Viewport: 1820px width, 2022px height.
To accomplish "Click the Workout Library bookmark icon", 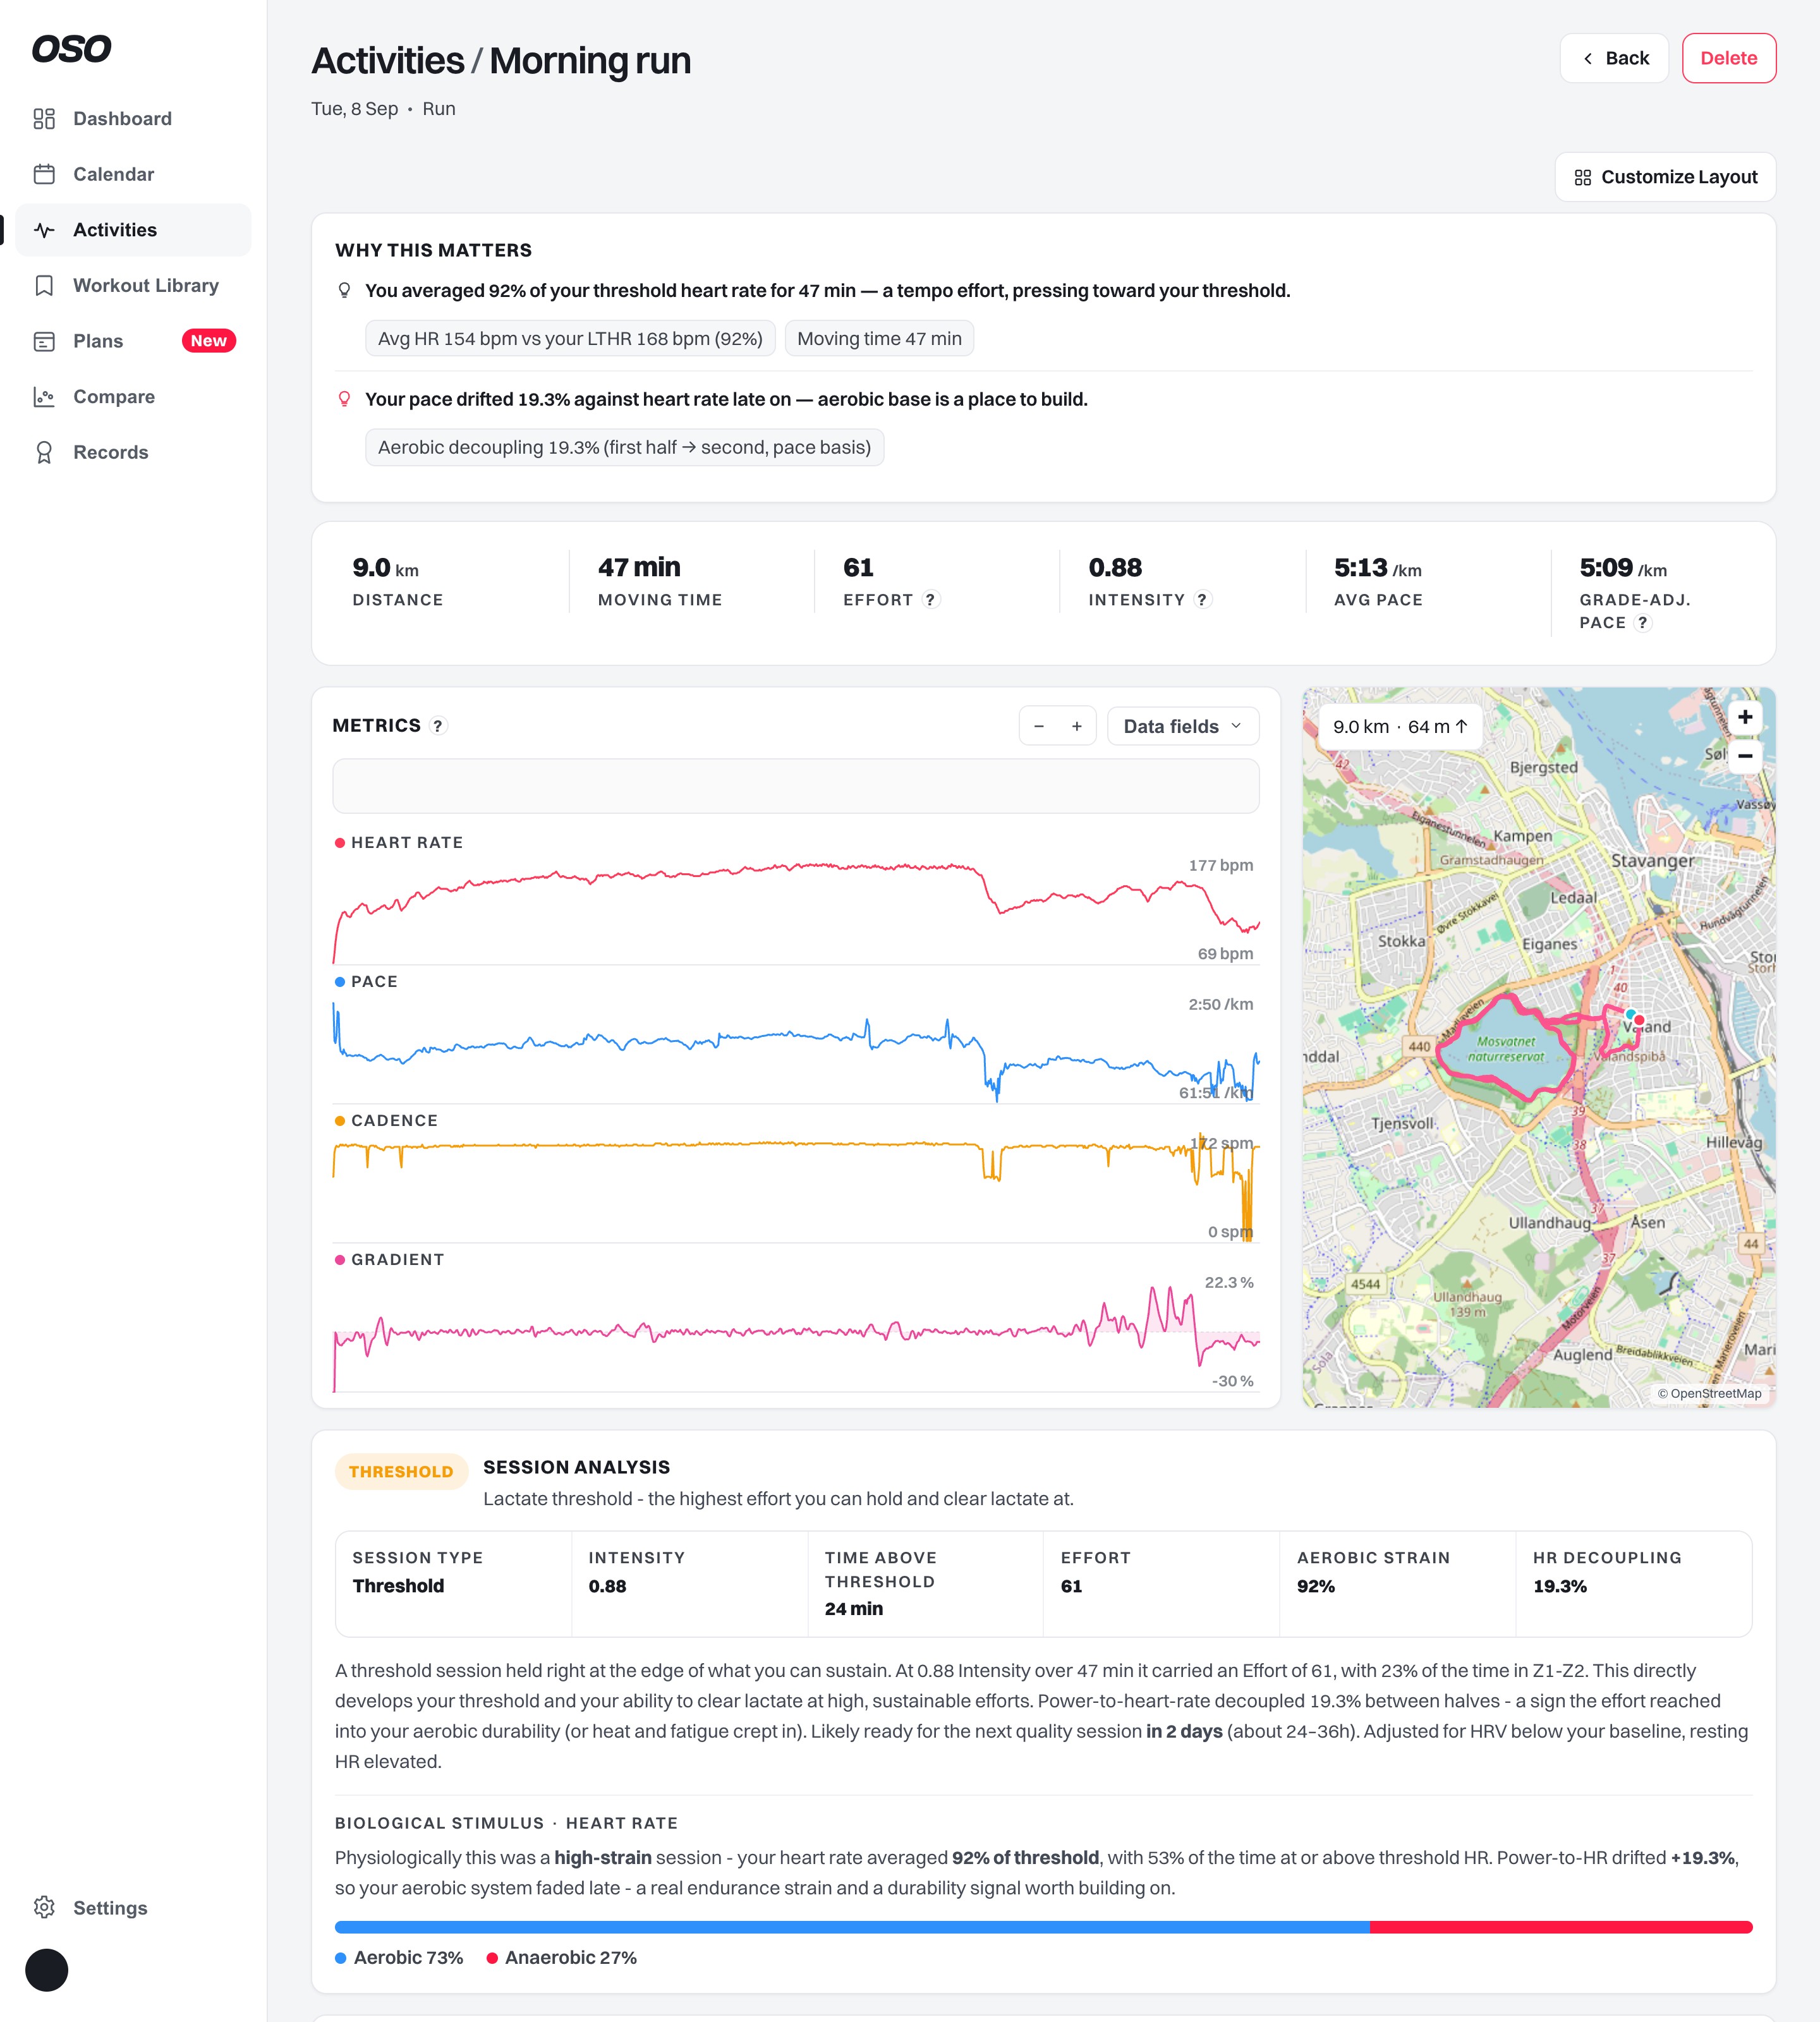I will point(44,285).
